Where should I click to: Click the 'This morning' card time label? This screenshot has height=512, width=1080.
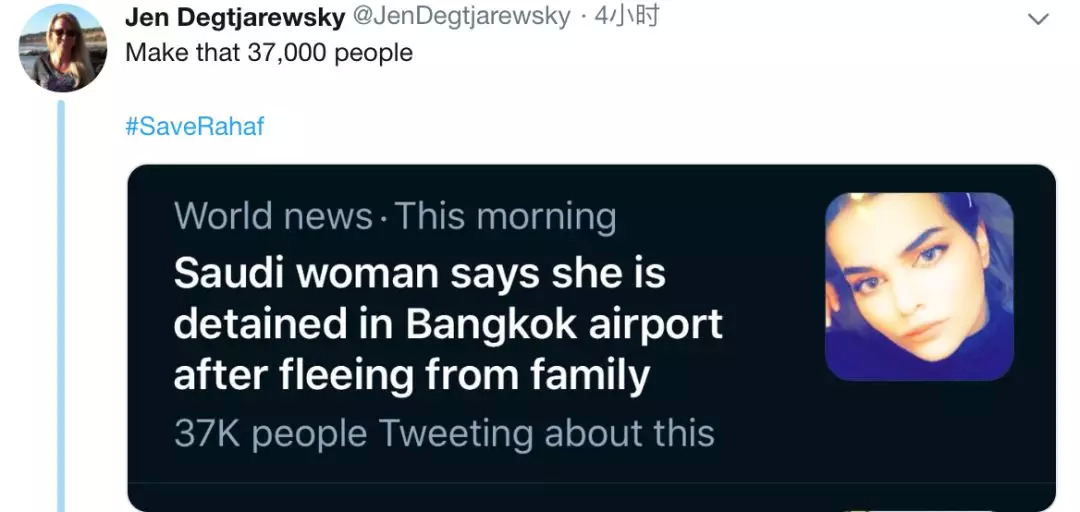(506, 217)
